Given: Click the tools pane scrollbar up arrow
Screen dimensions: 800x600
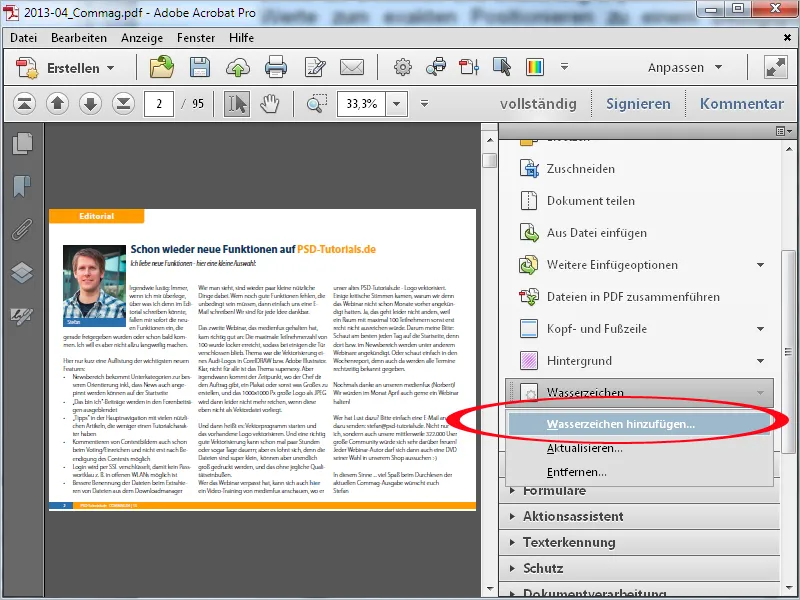Looking at the screenshot, I should (789, 149).
